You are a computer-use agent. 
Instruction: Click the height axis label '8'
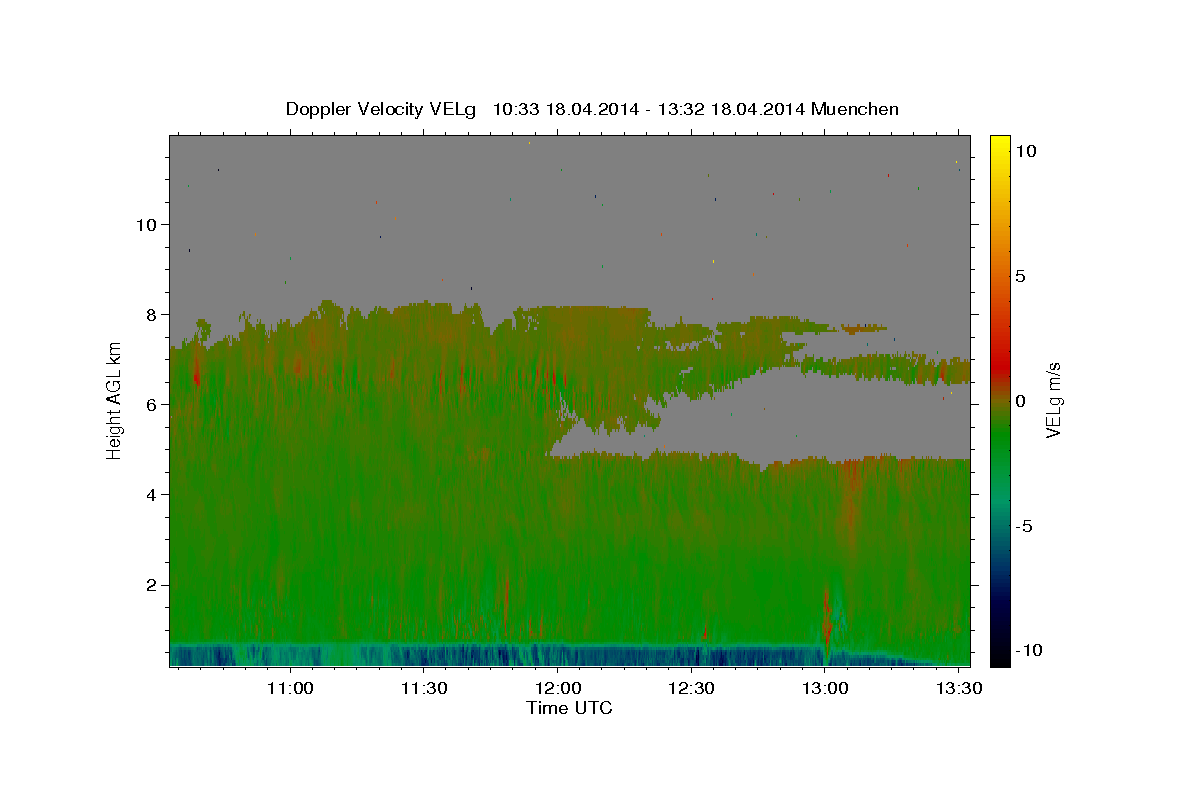[152, 314]
